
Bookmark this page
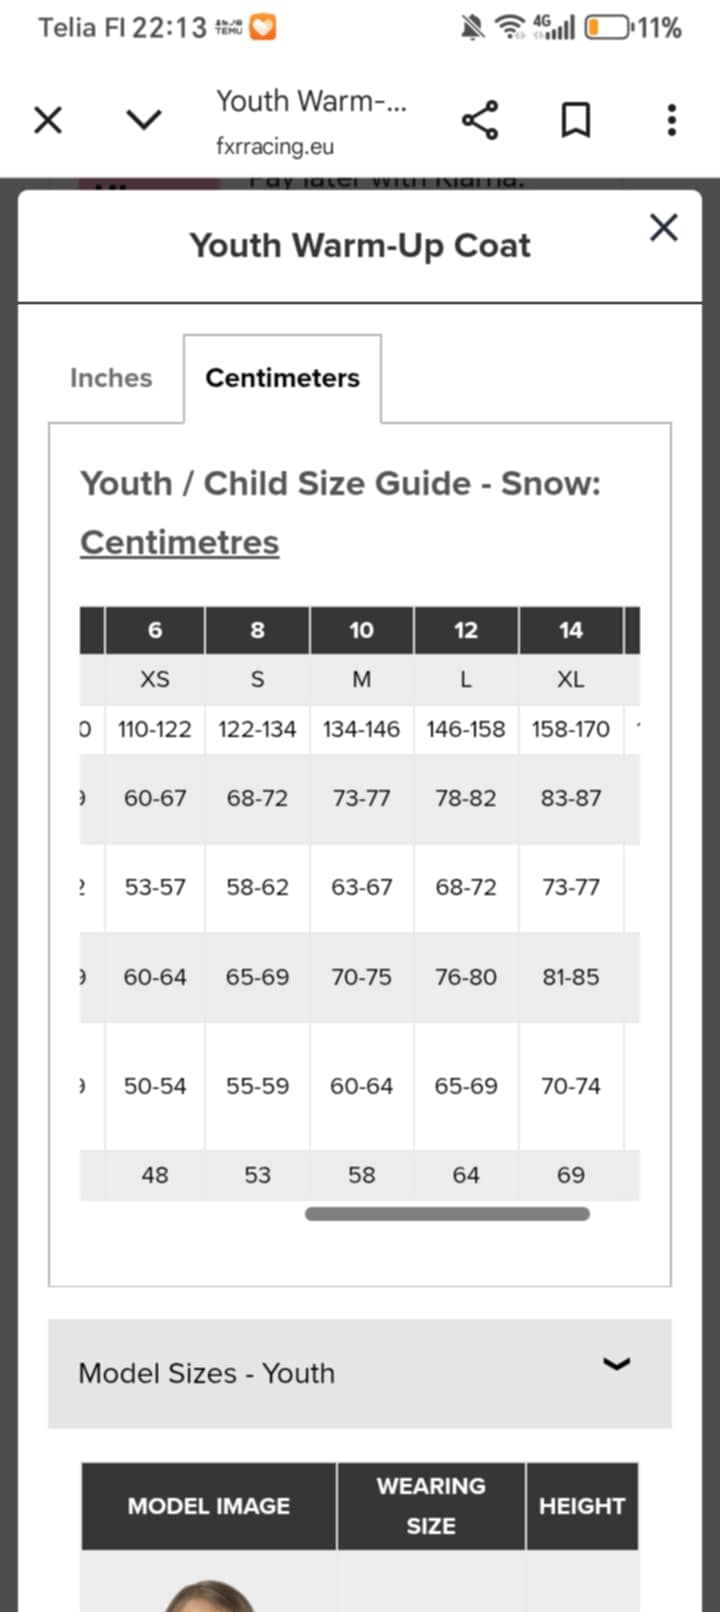click(x=575, y=121)
